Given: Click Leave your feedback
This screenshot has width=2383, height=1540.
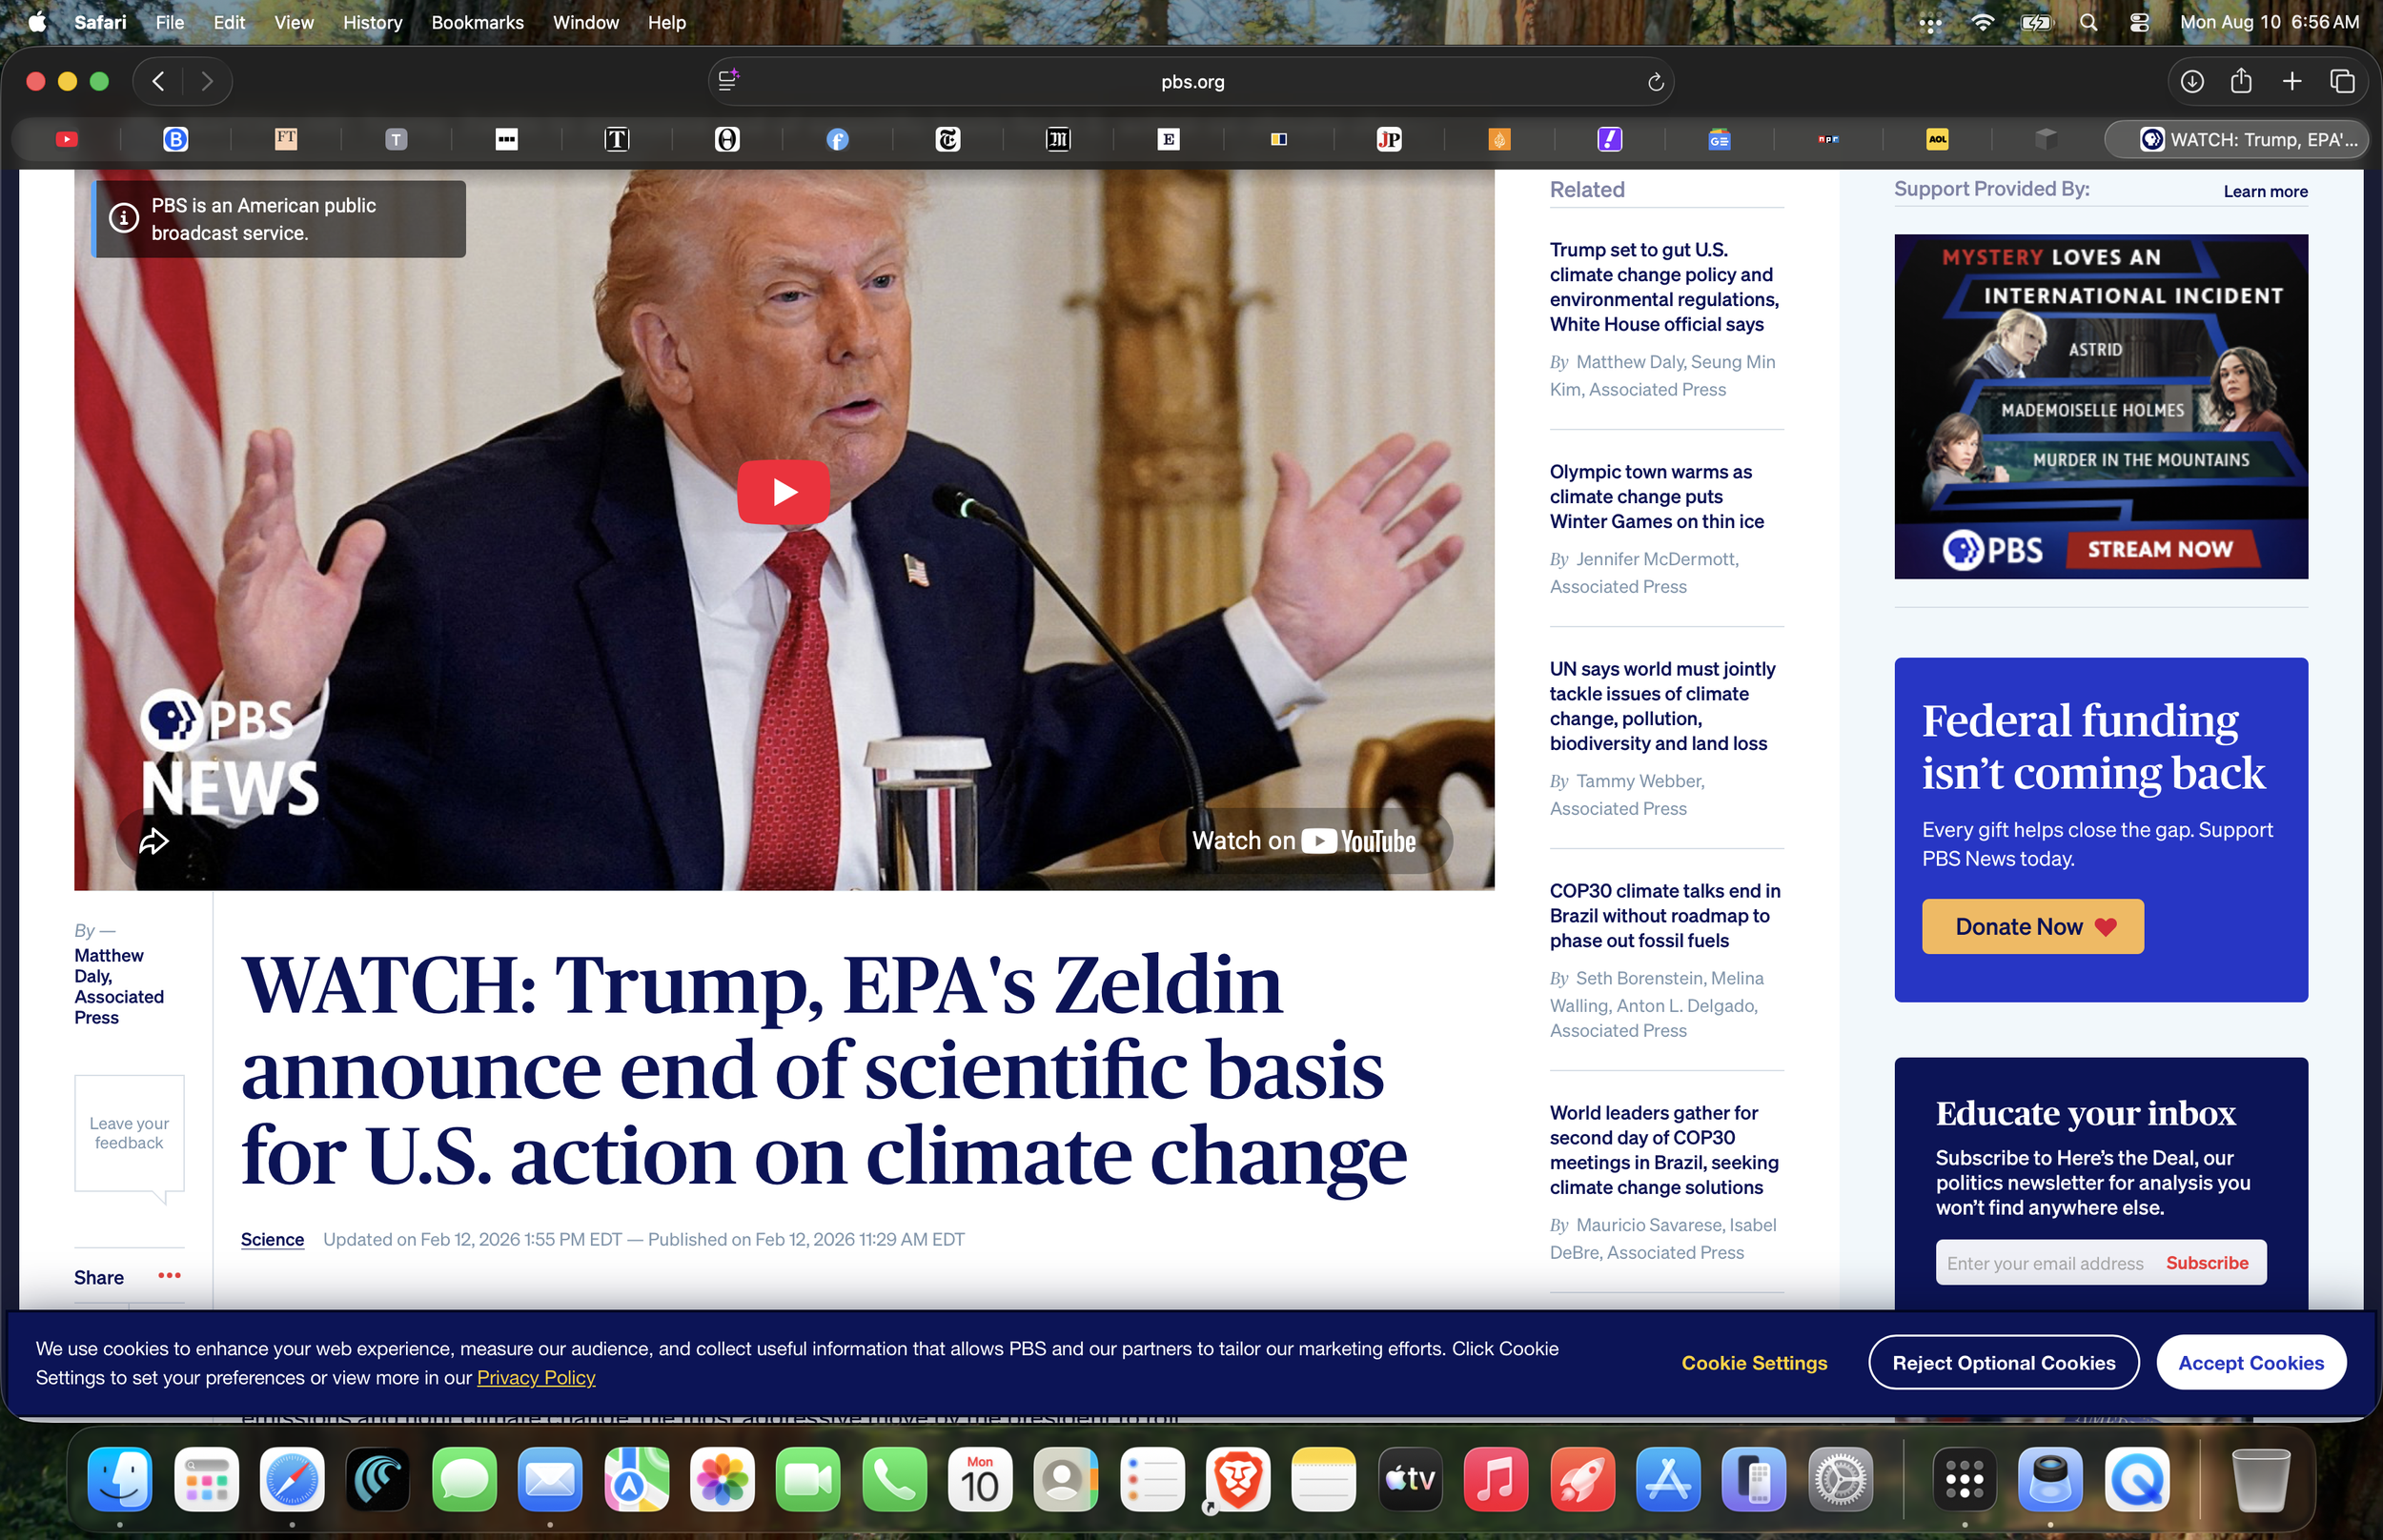Looking at the screenshot, I should click(129, 1133).
